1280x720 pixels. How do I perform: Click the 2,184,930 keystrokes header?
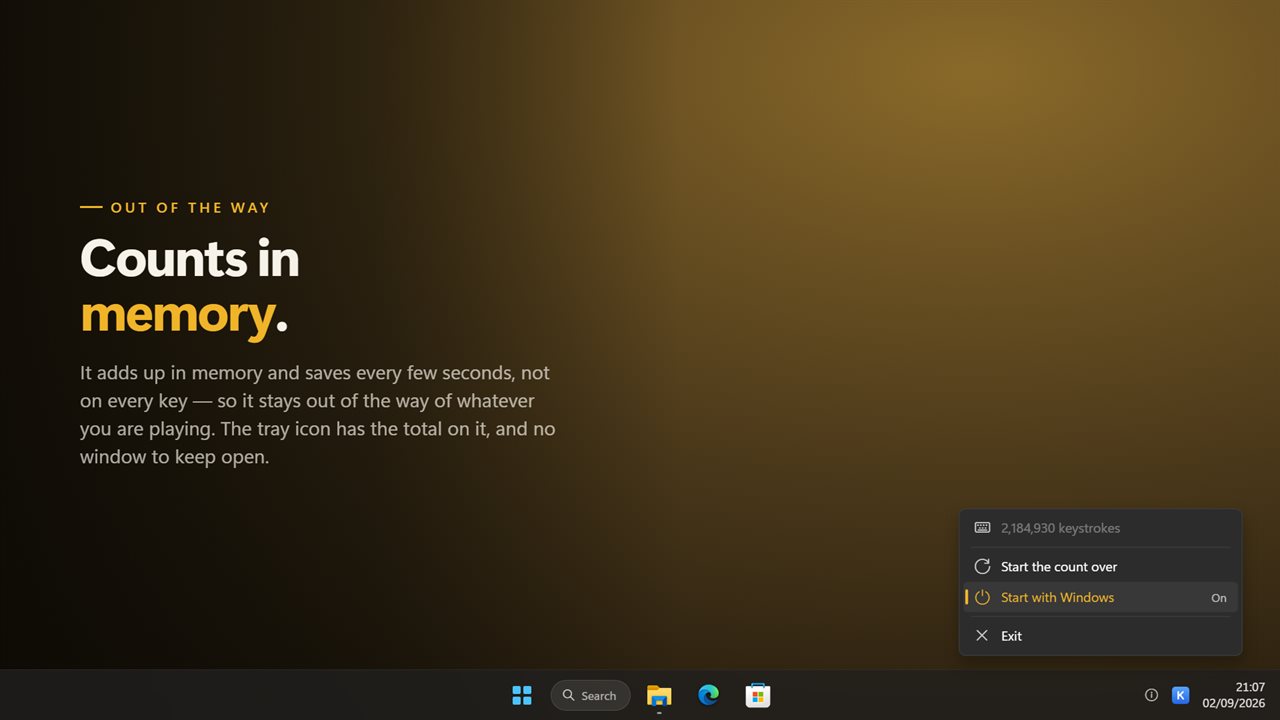tap(1100, 528)
